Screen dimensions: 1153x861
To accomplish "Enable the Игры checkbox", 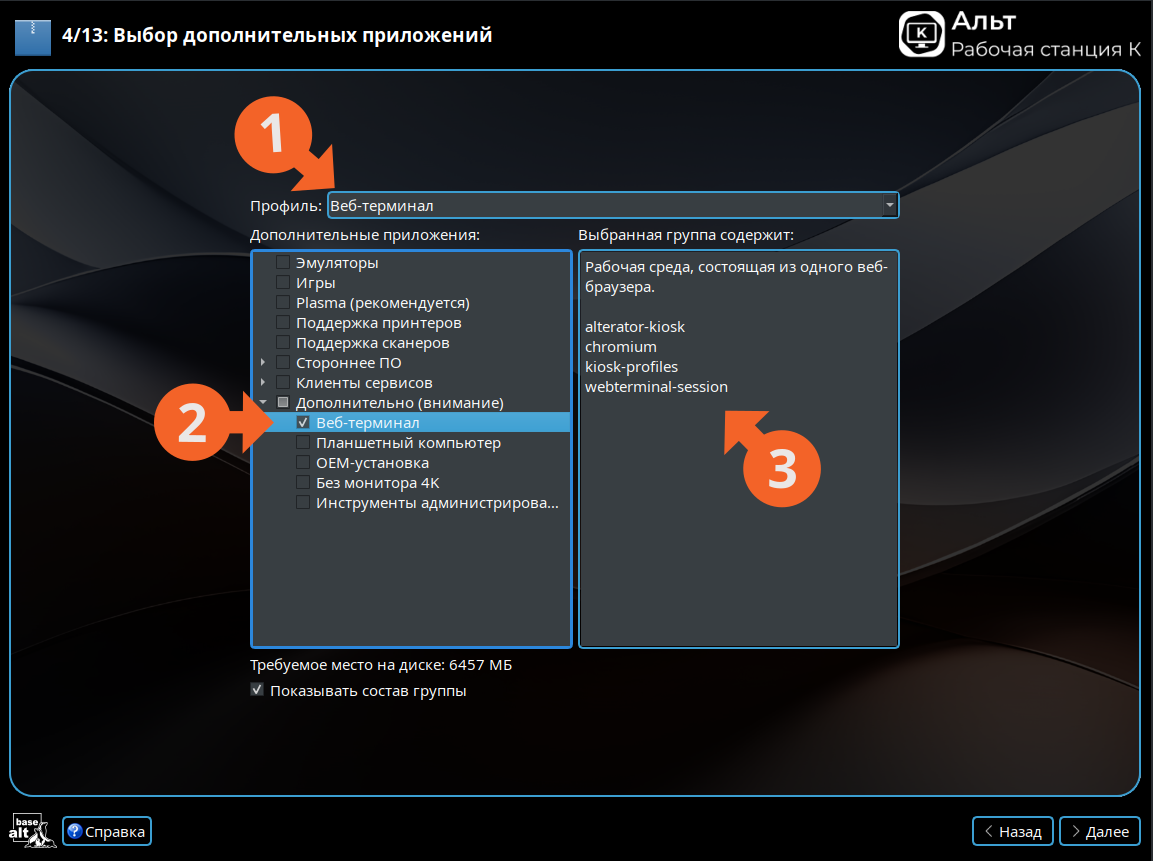I will [x=283, y=283].
